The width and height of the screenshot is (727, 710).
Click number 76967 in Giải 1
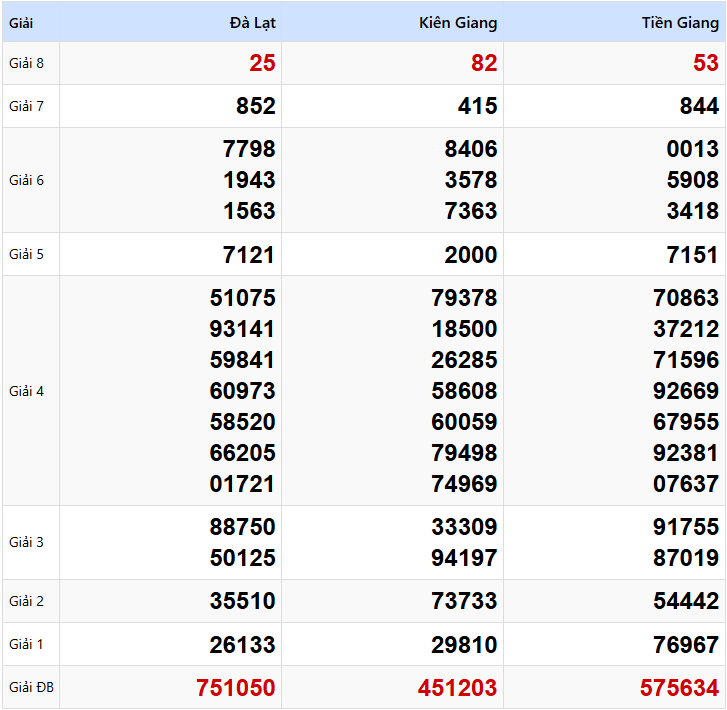point(686,645)
